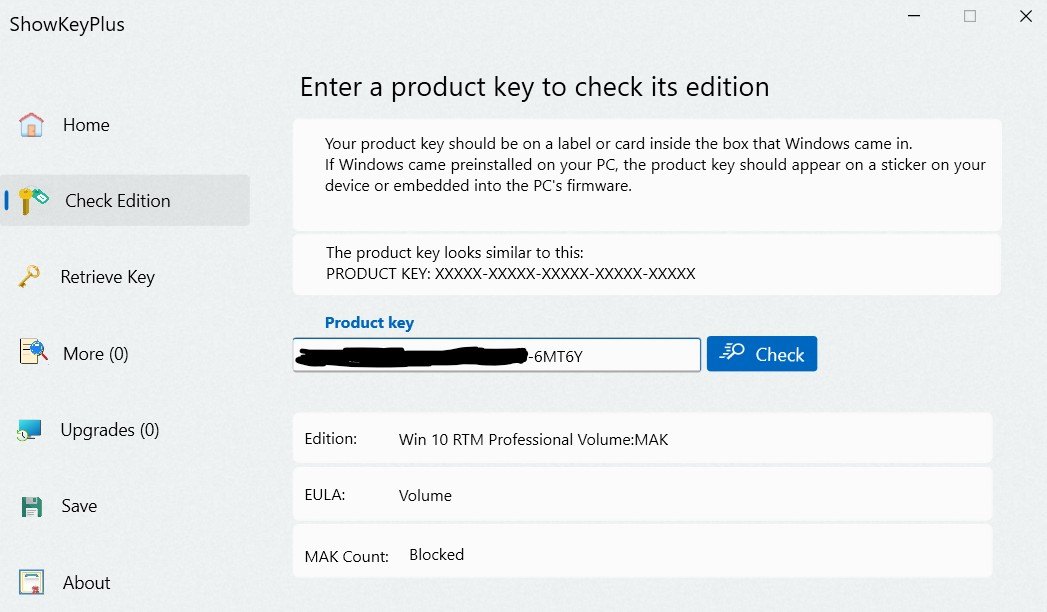Click the Retrieve Key golden key icon
Screen dimensions: 1047x612
tap(29, 276)
